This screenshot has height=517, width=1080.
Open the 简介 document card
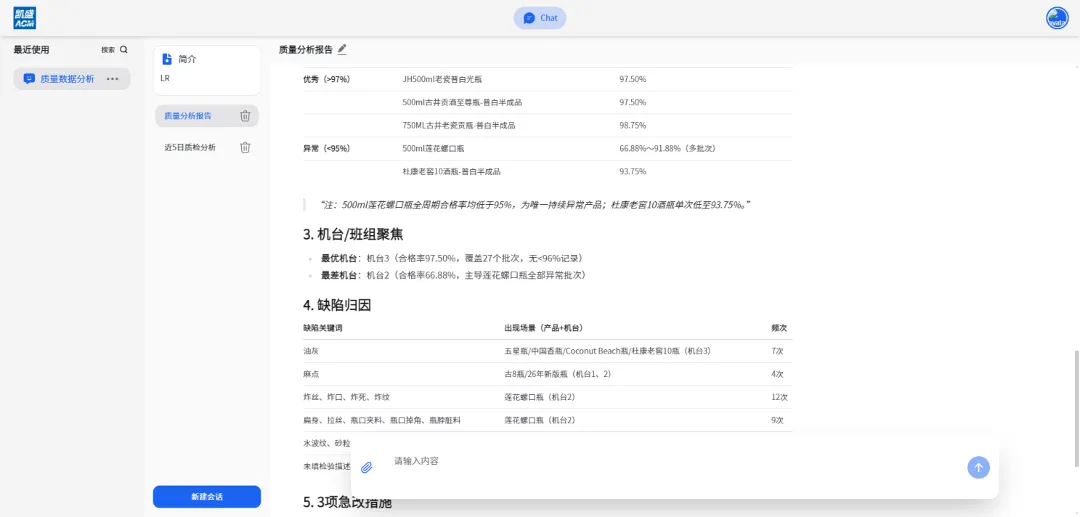[207, 70]
